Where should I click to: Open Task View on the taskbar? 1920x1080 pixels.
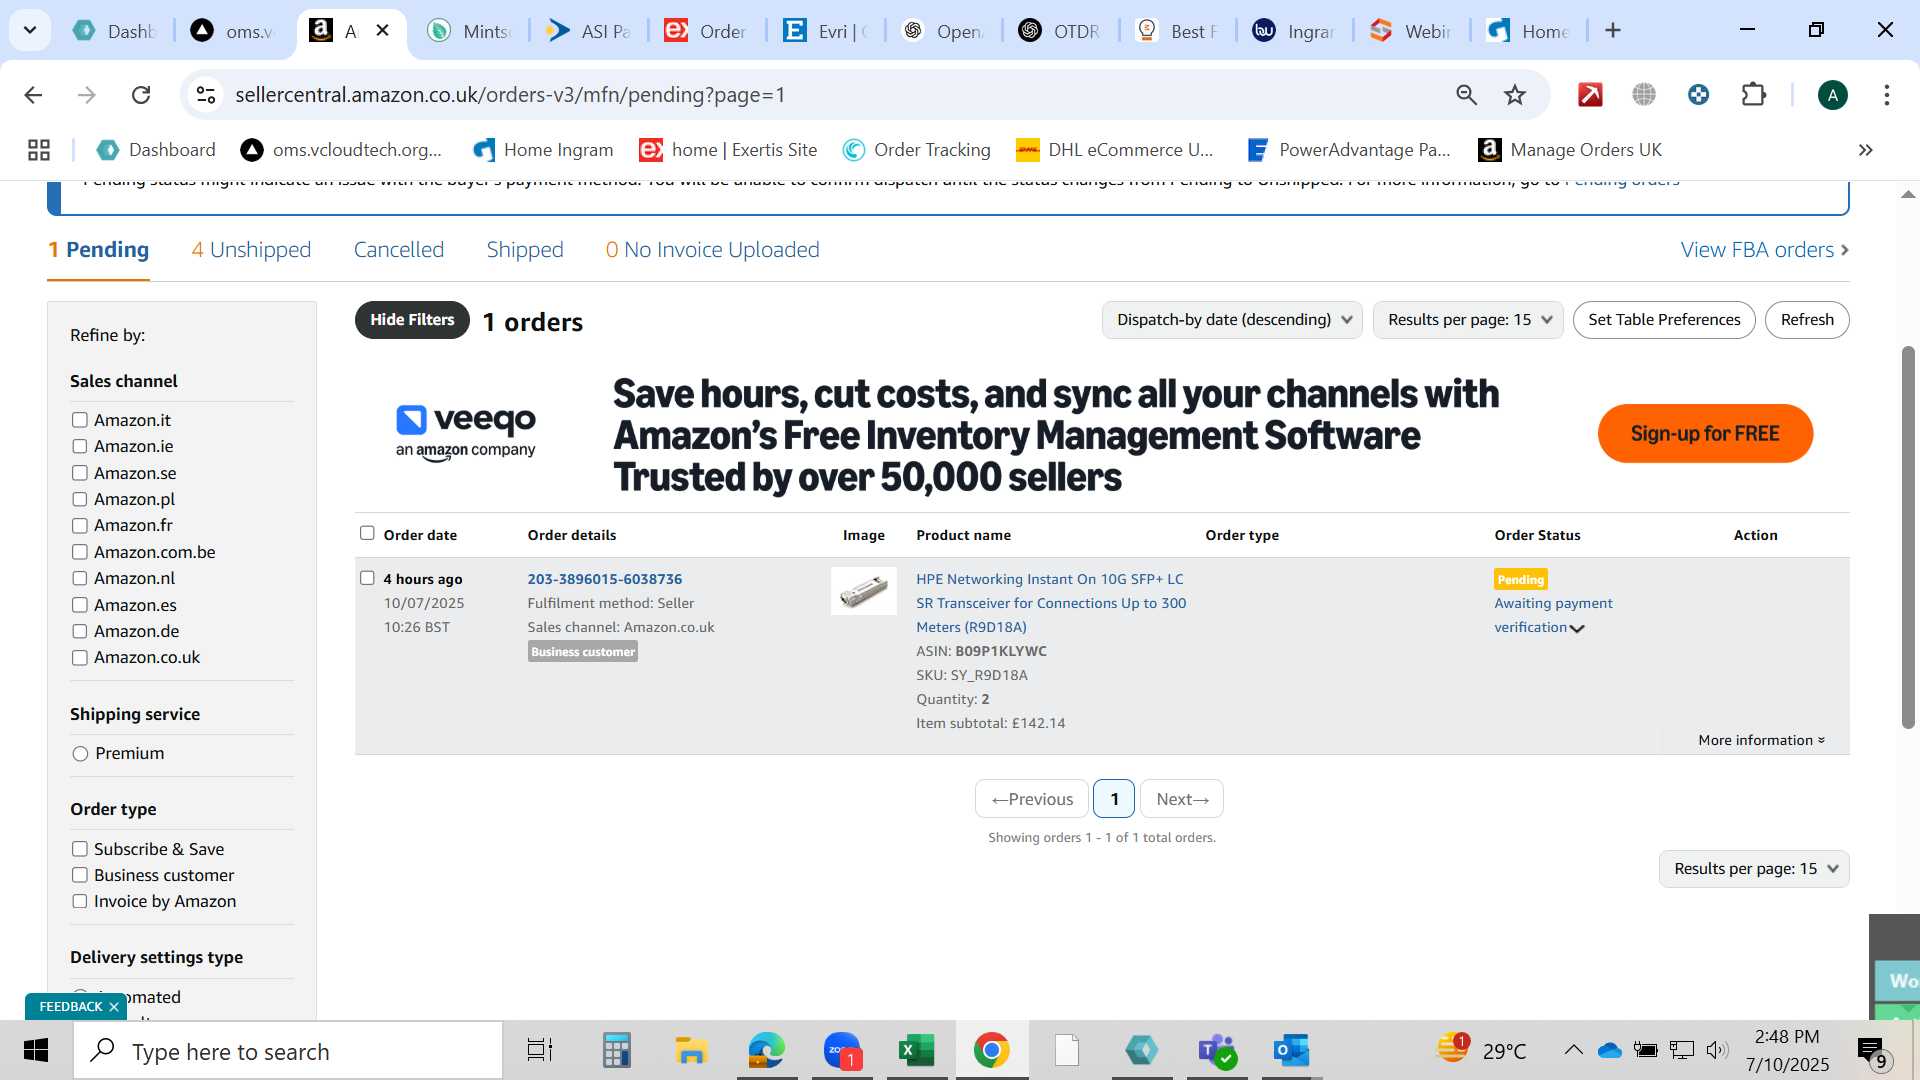540,1051
